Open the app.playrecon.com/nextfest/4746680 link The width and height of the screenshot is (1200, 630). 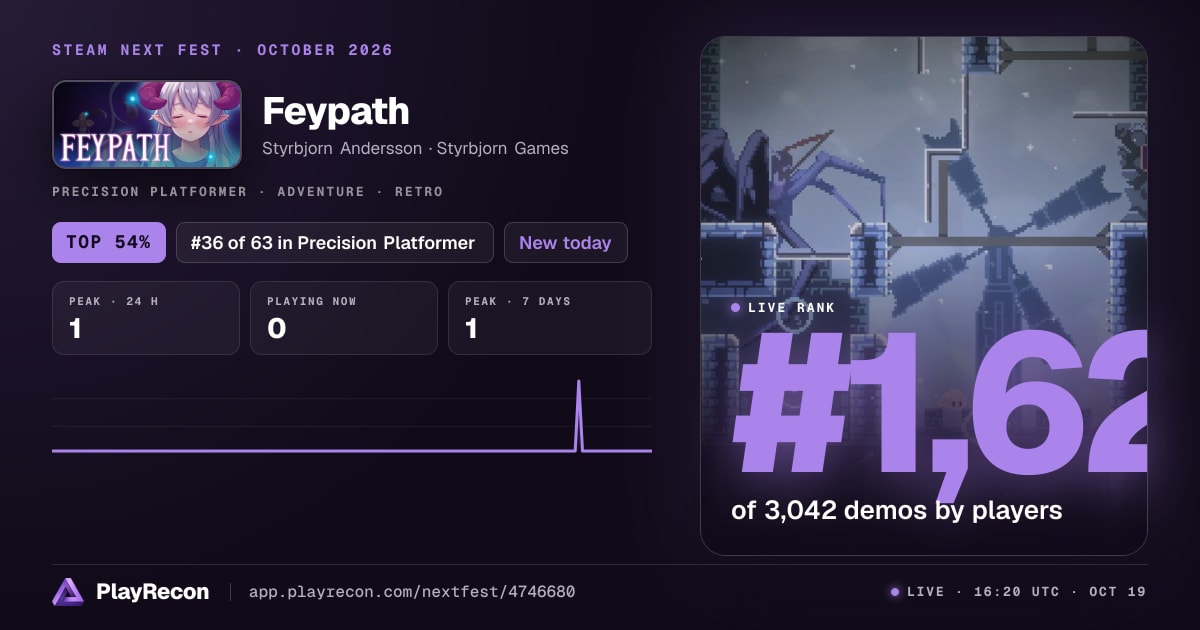click(411, 592)
